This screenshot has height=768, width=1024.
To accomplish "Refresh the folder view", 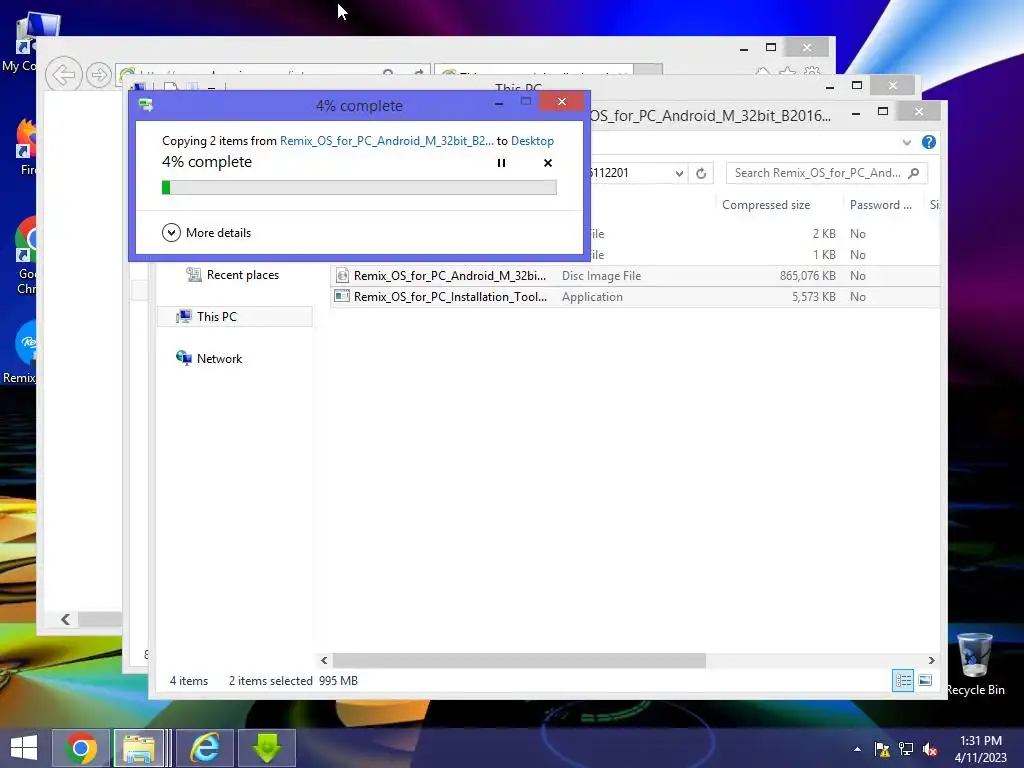I will point(701,173).
